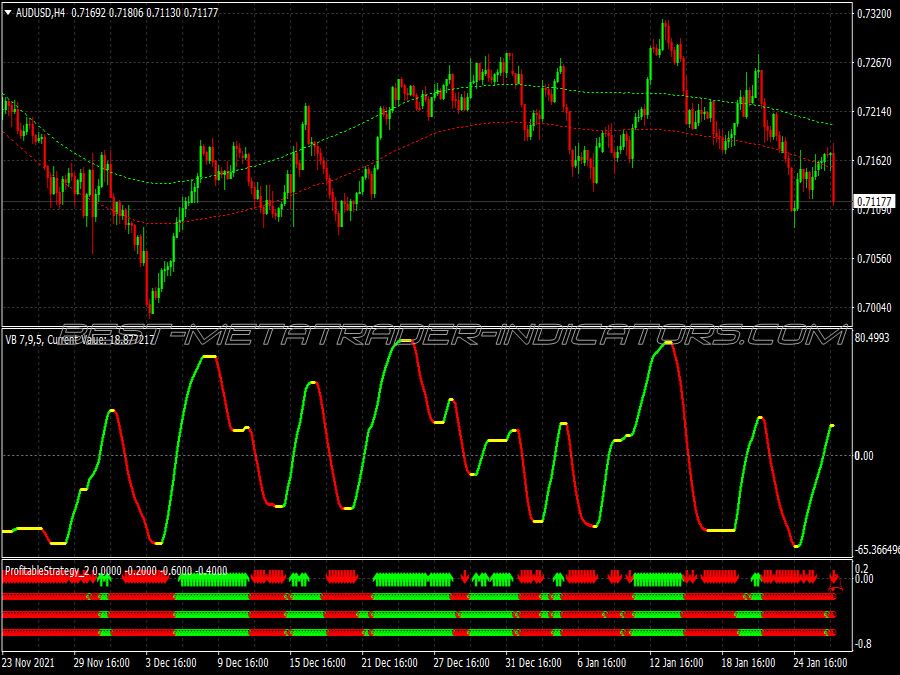Screen dimensions: 900x675
Task: Click the -65.366496 oscillator scale value
Action: 877,550
